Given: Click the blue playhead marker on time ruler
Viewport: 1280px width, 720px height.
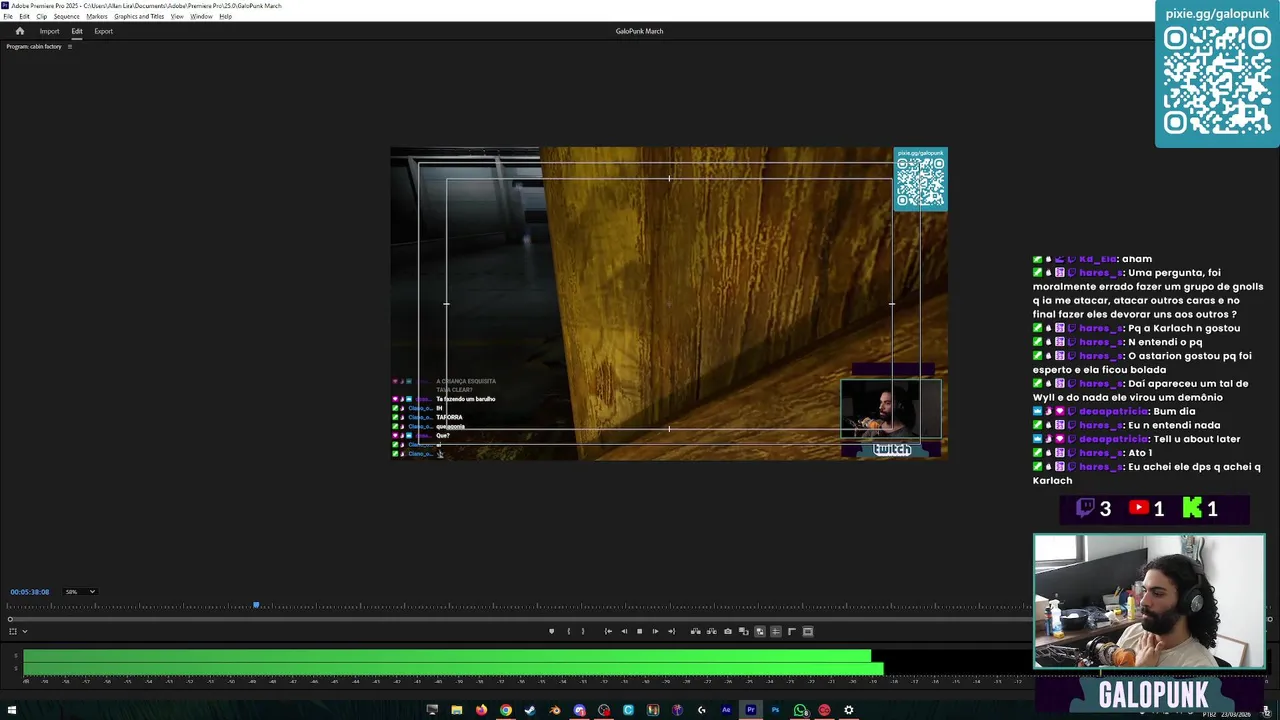Looking at the screenshot, I should tap(256, 605).
